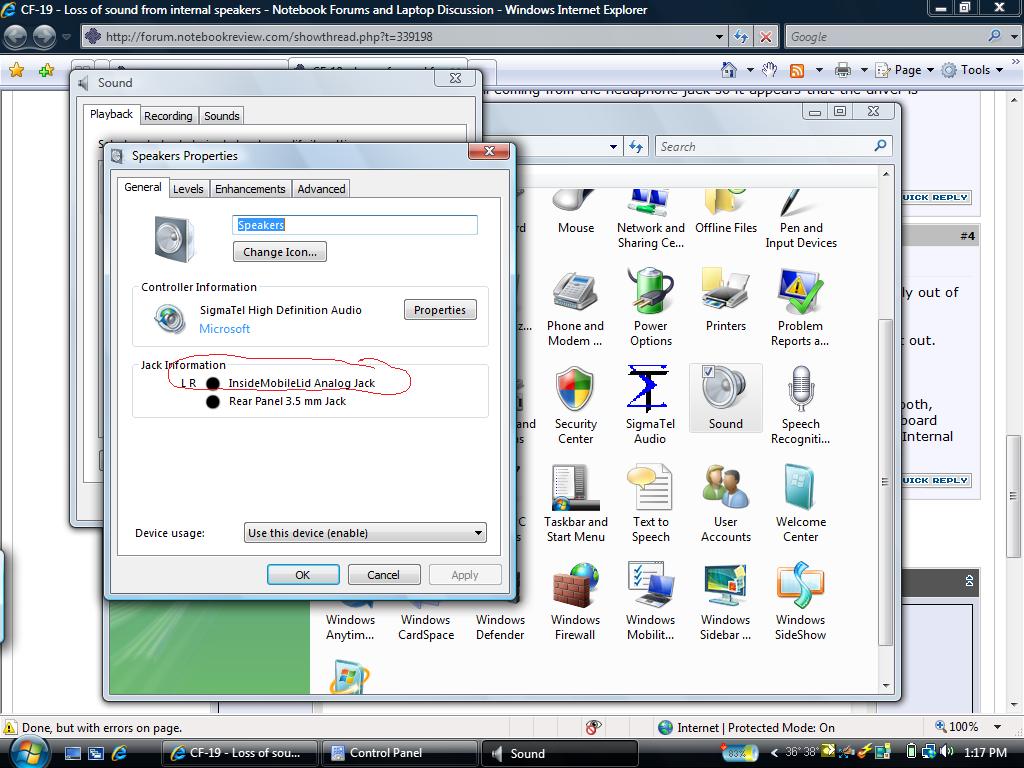Select the Playback tab in Sound window
1024x768 pixels.
point(111,114)
